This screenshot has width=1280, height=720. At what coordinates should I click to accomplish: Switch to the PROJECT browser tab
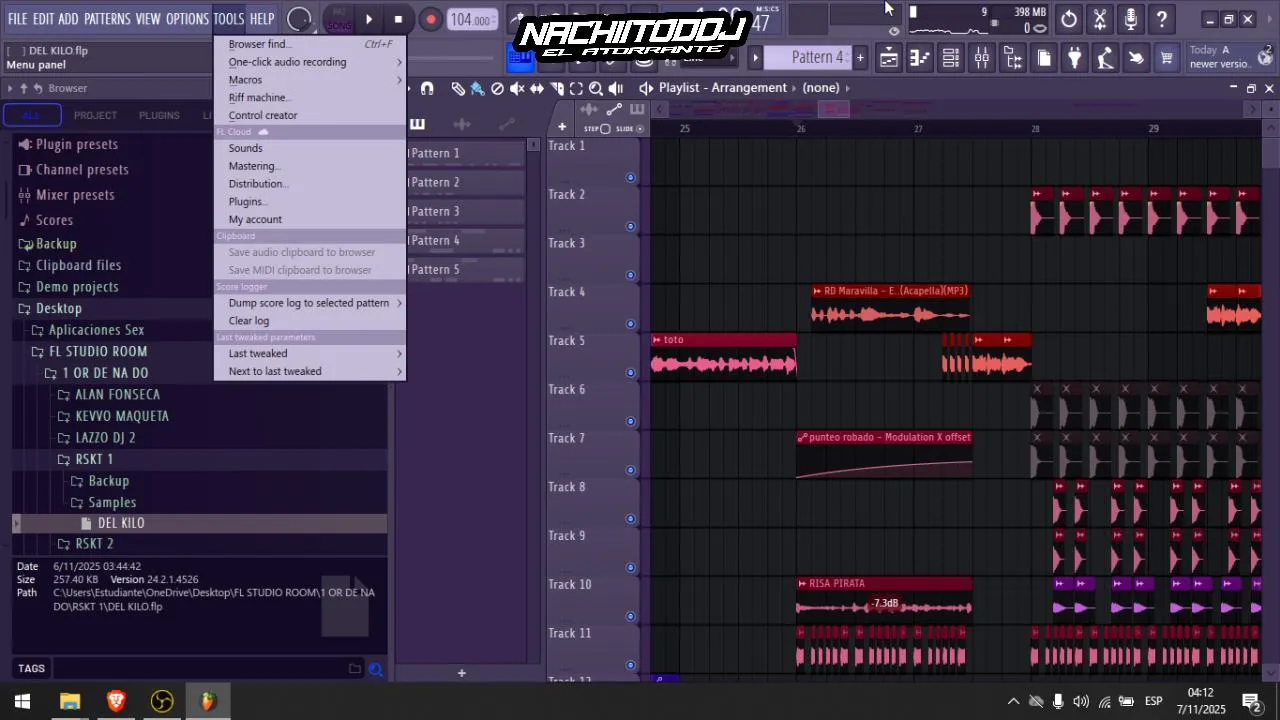point(95,116)
